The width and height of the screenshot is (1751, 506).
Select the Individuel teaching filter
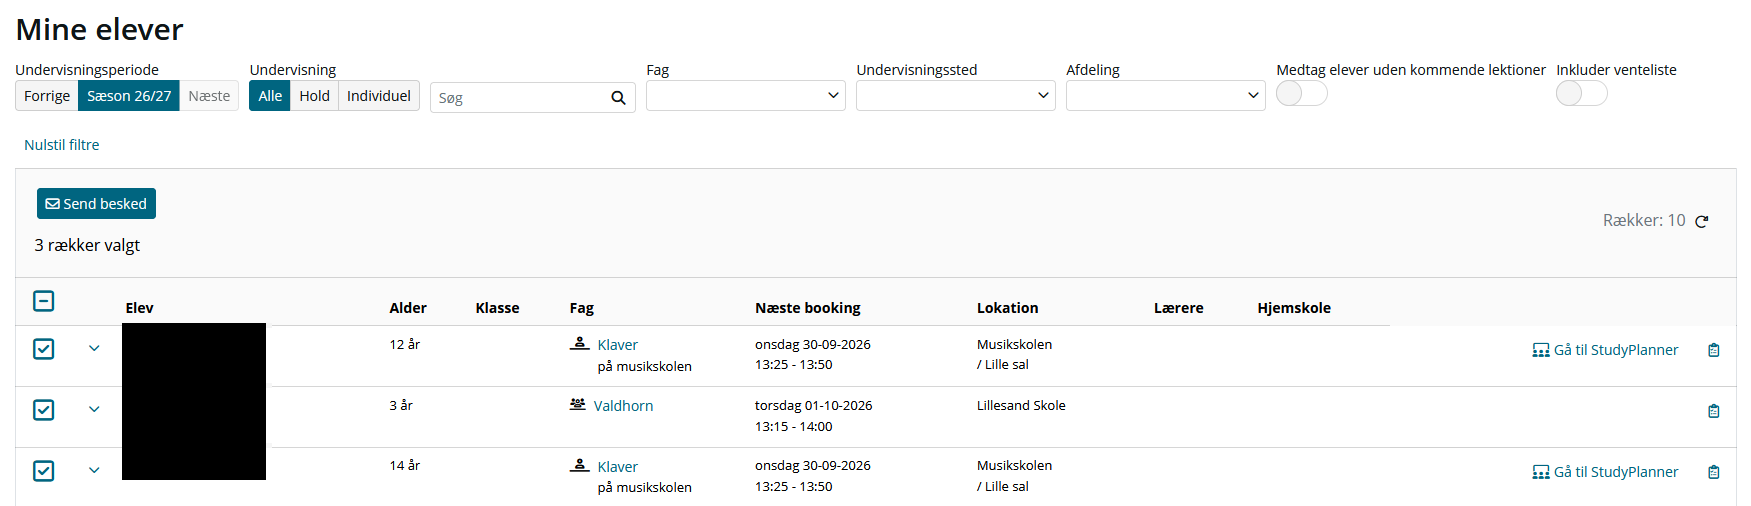click(x=379, y=96)
